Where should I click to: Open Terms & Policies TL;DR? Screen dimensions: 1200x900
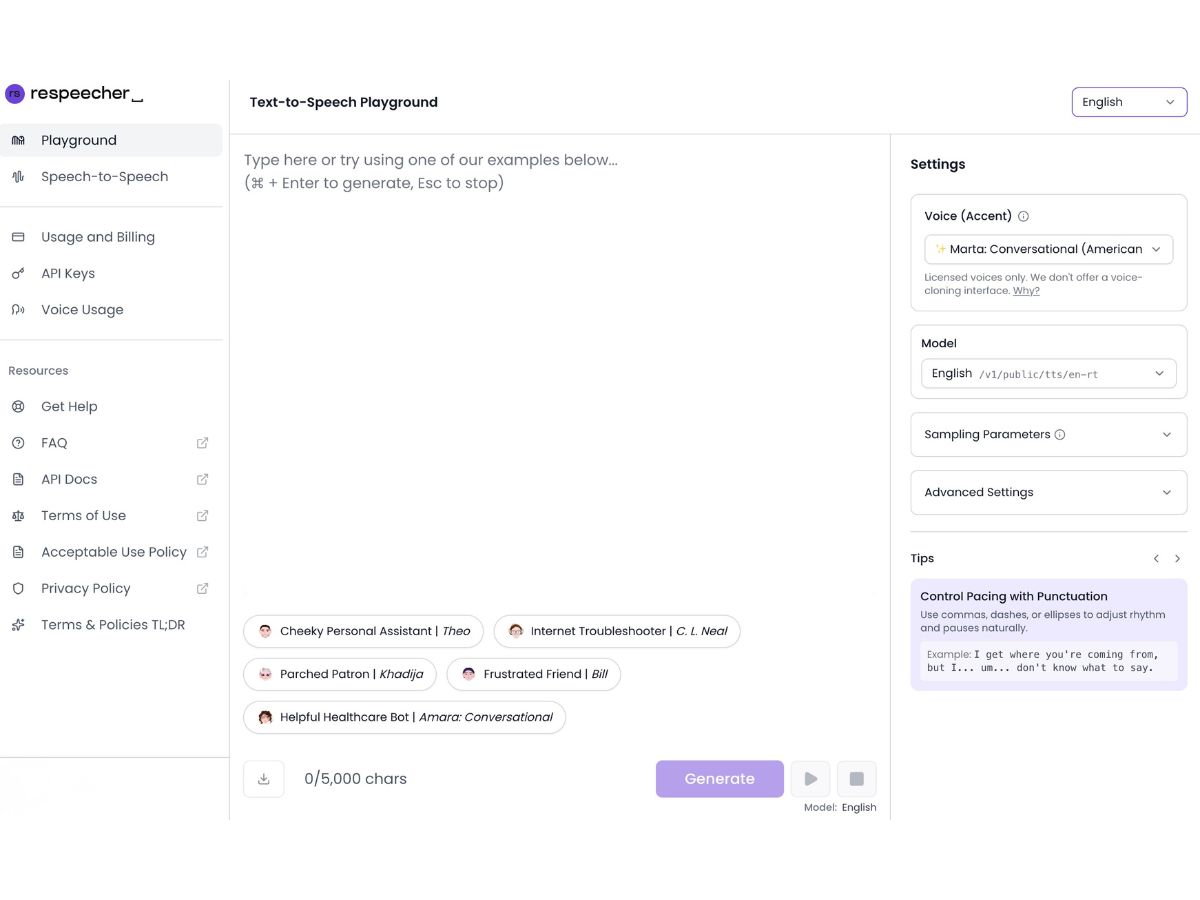pyautogui.click(x=111, y=625)
